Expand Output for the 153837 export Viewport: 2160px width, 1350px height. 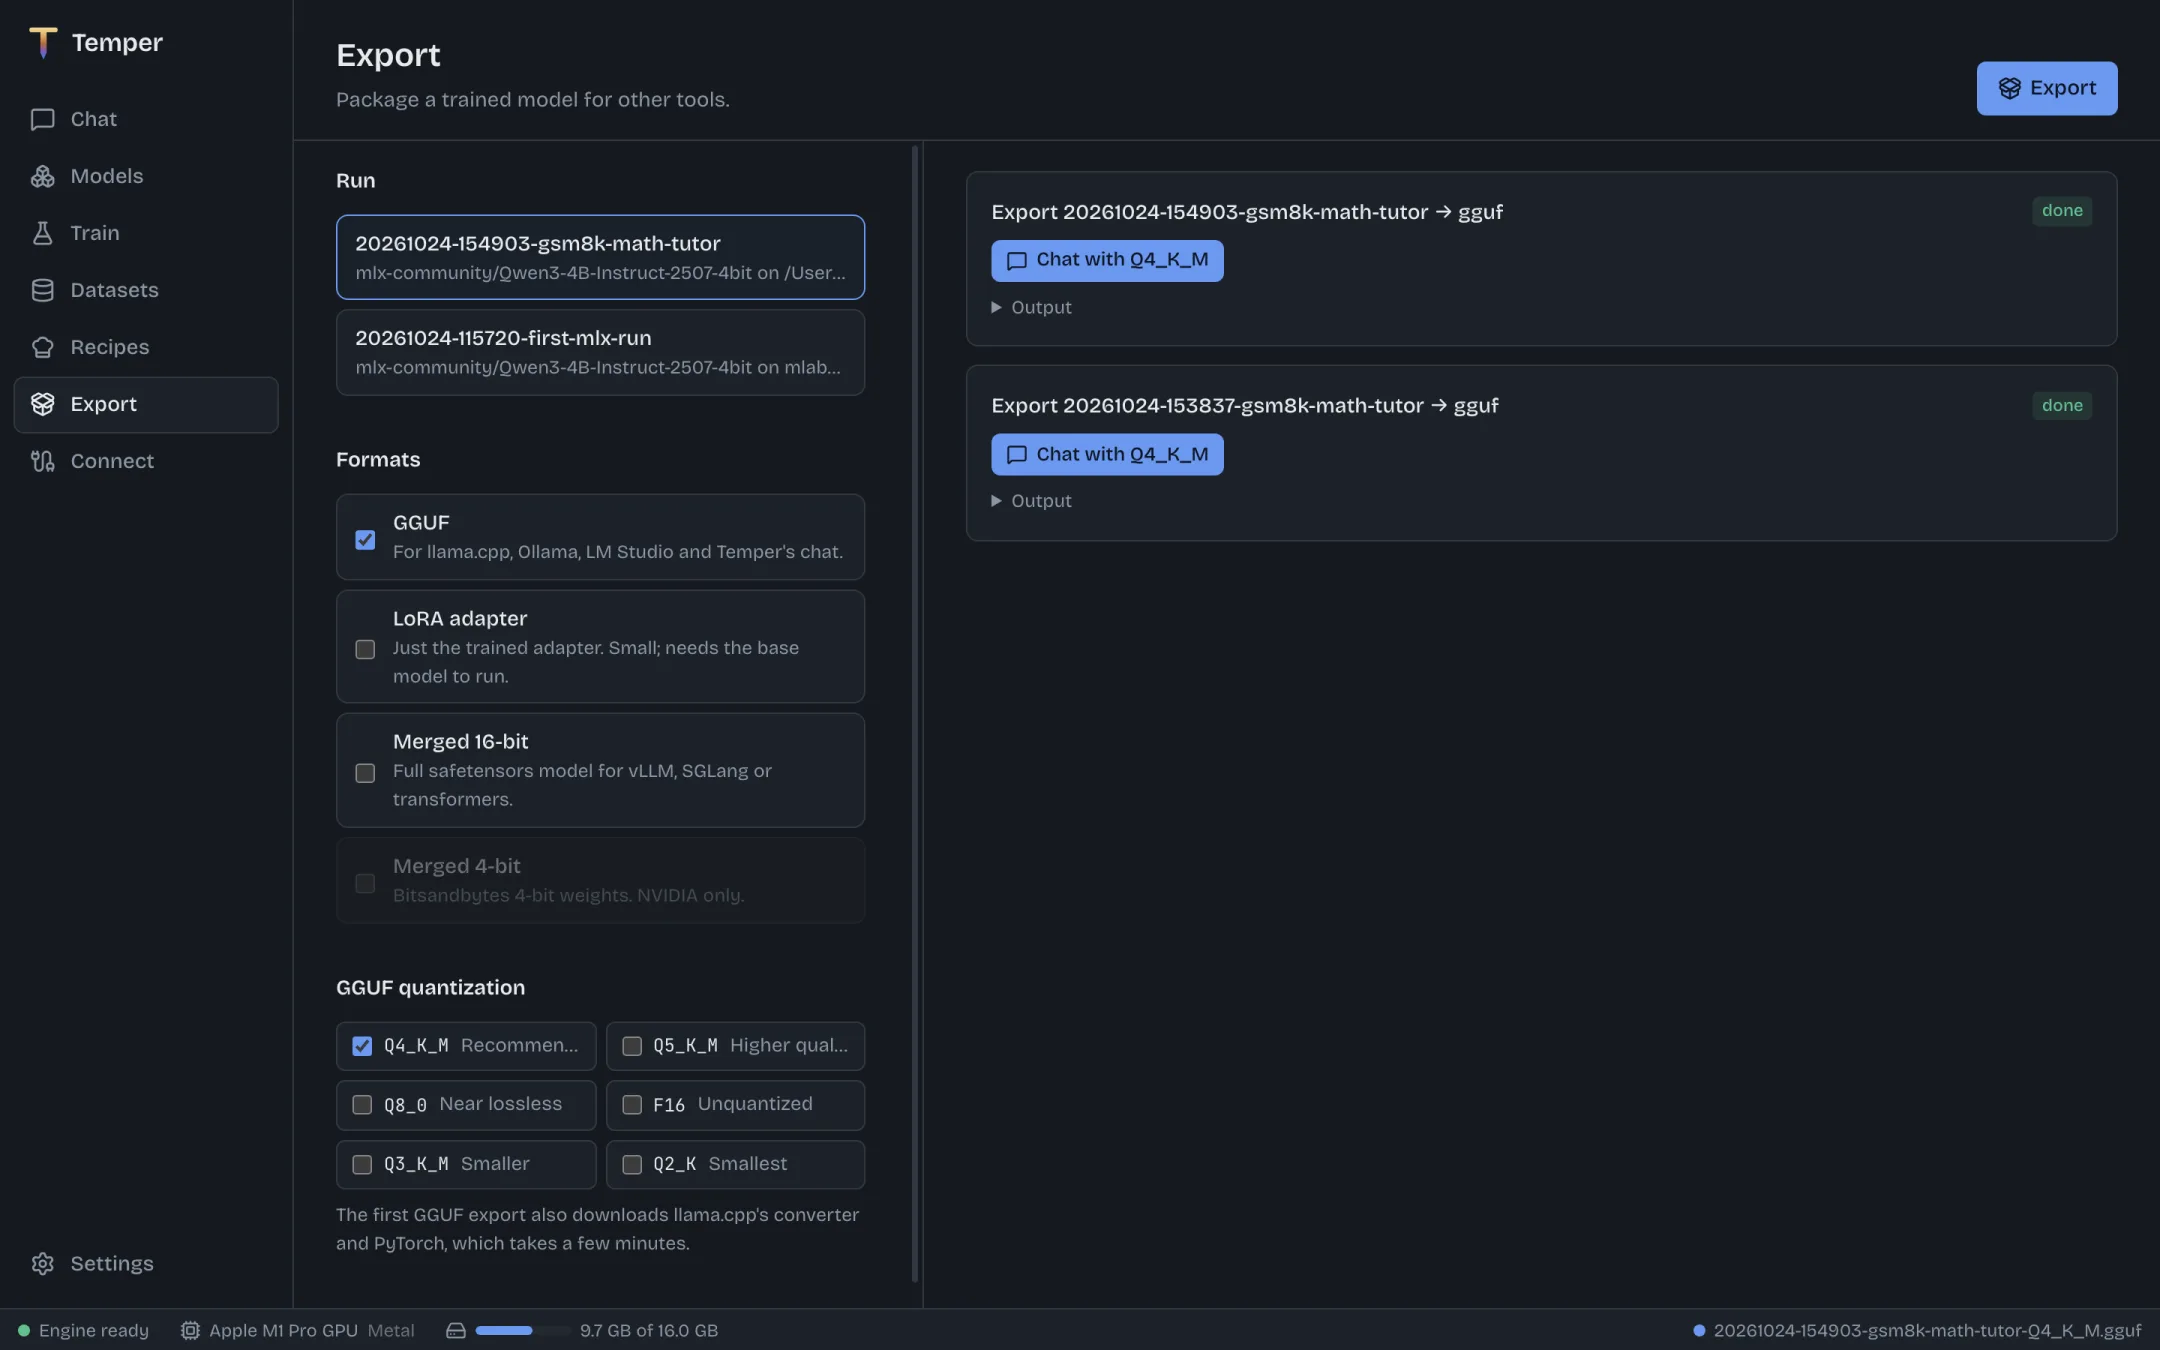1031,501
